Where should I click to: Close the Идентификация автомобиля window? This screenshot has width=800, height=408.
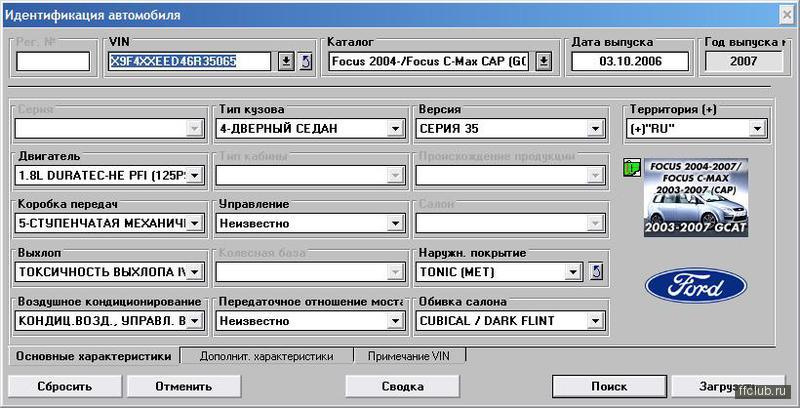click(x=787, y=15)
